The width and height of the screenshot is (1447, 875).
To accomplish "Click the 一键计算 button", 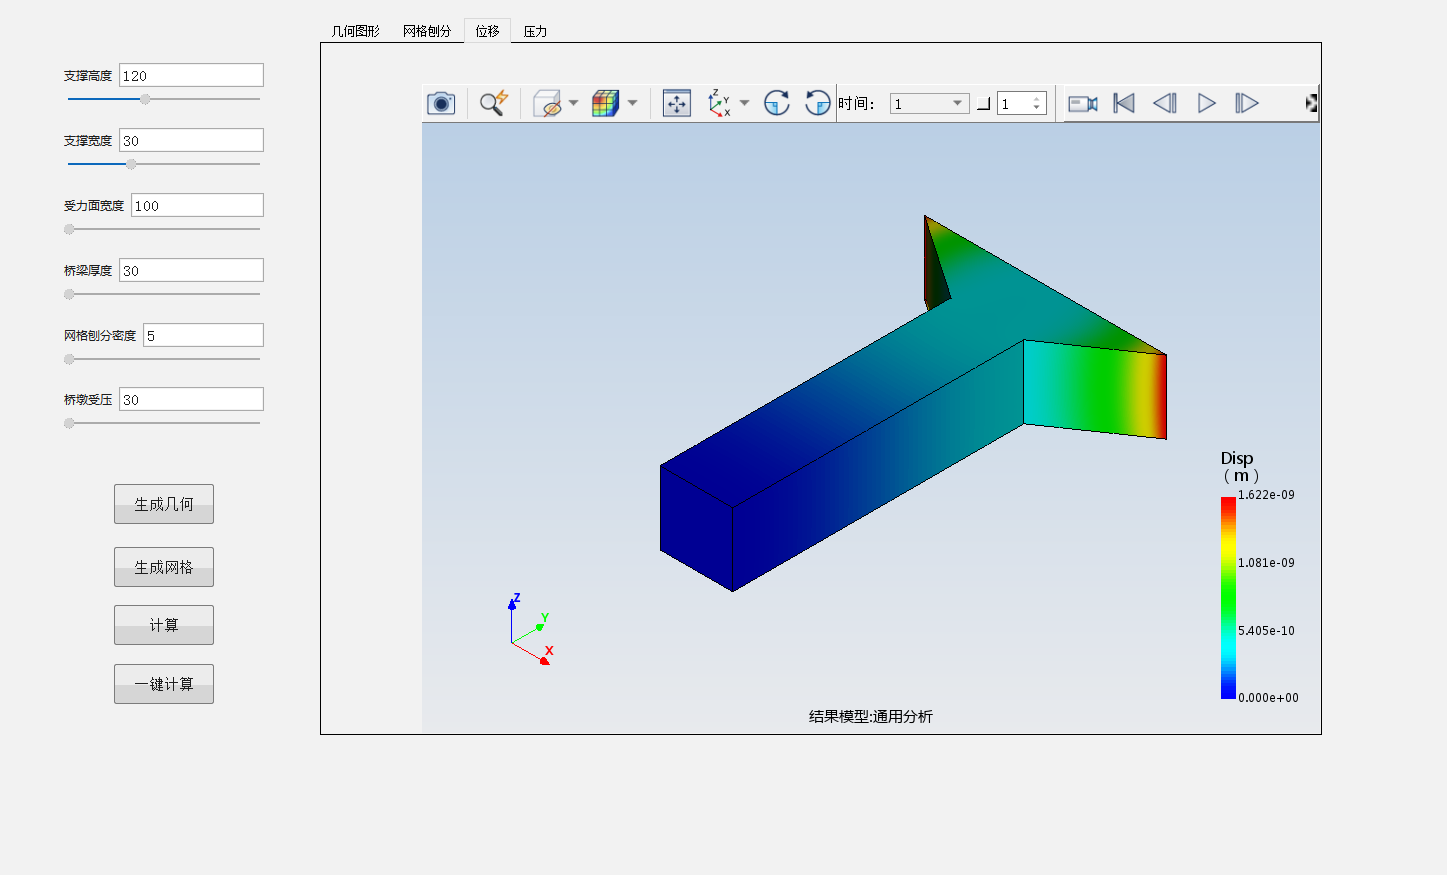I will click(164, 684).
